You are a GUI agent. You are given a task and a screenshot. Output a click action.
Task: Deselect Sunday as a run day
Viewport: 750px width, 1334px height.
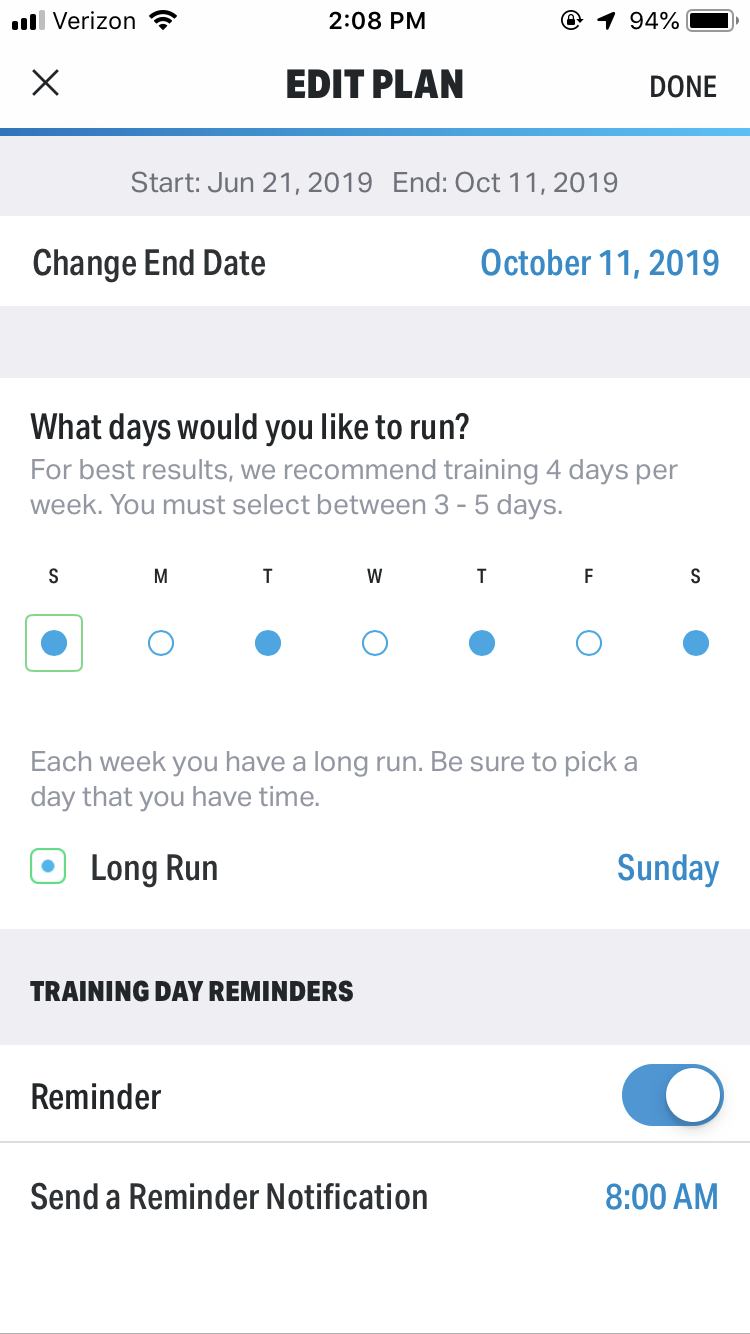[x=54, y=643]
